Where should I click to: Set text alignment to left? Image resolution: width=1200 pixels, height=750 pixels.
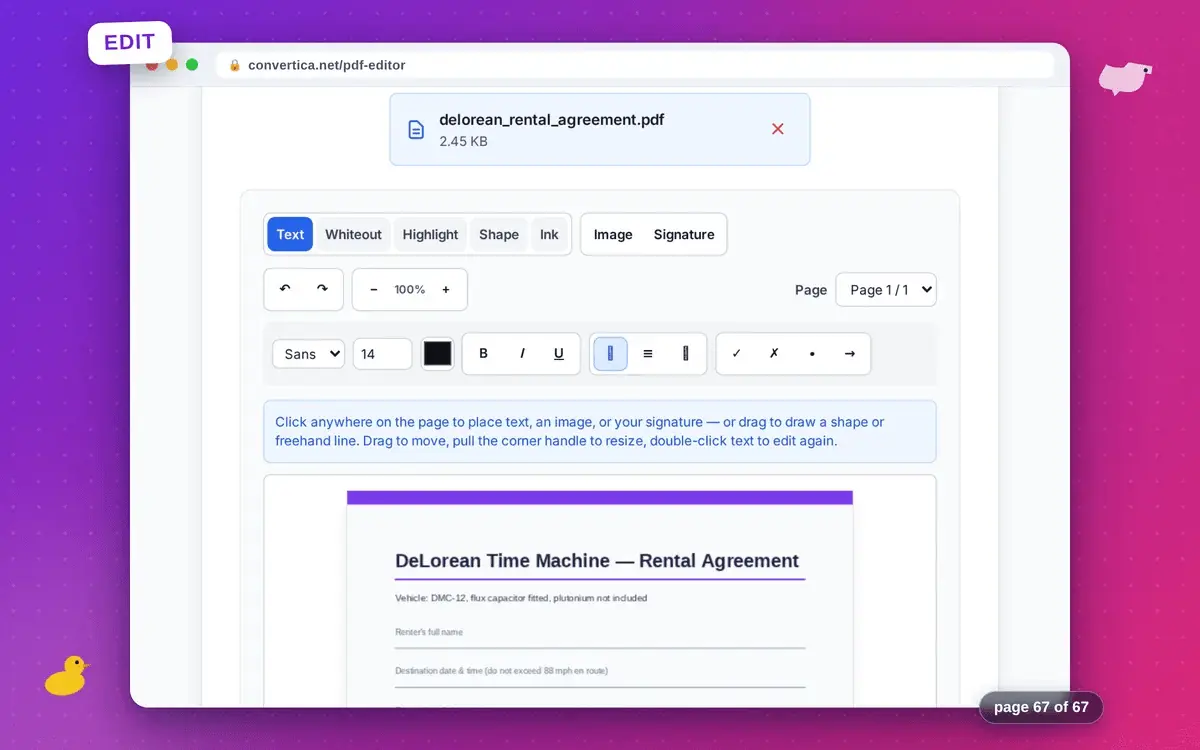coord(610,353)
